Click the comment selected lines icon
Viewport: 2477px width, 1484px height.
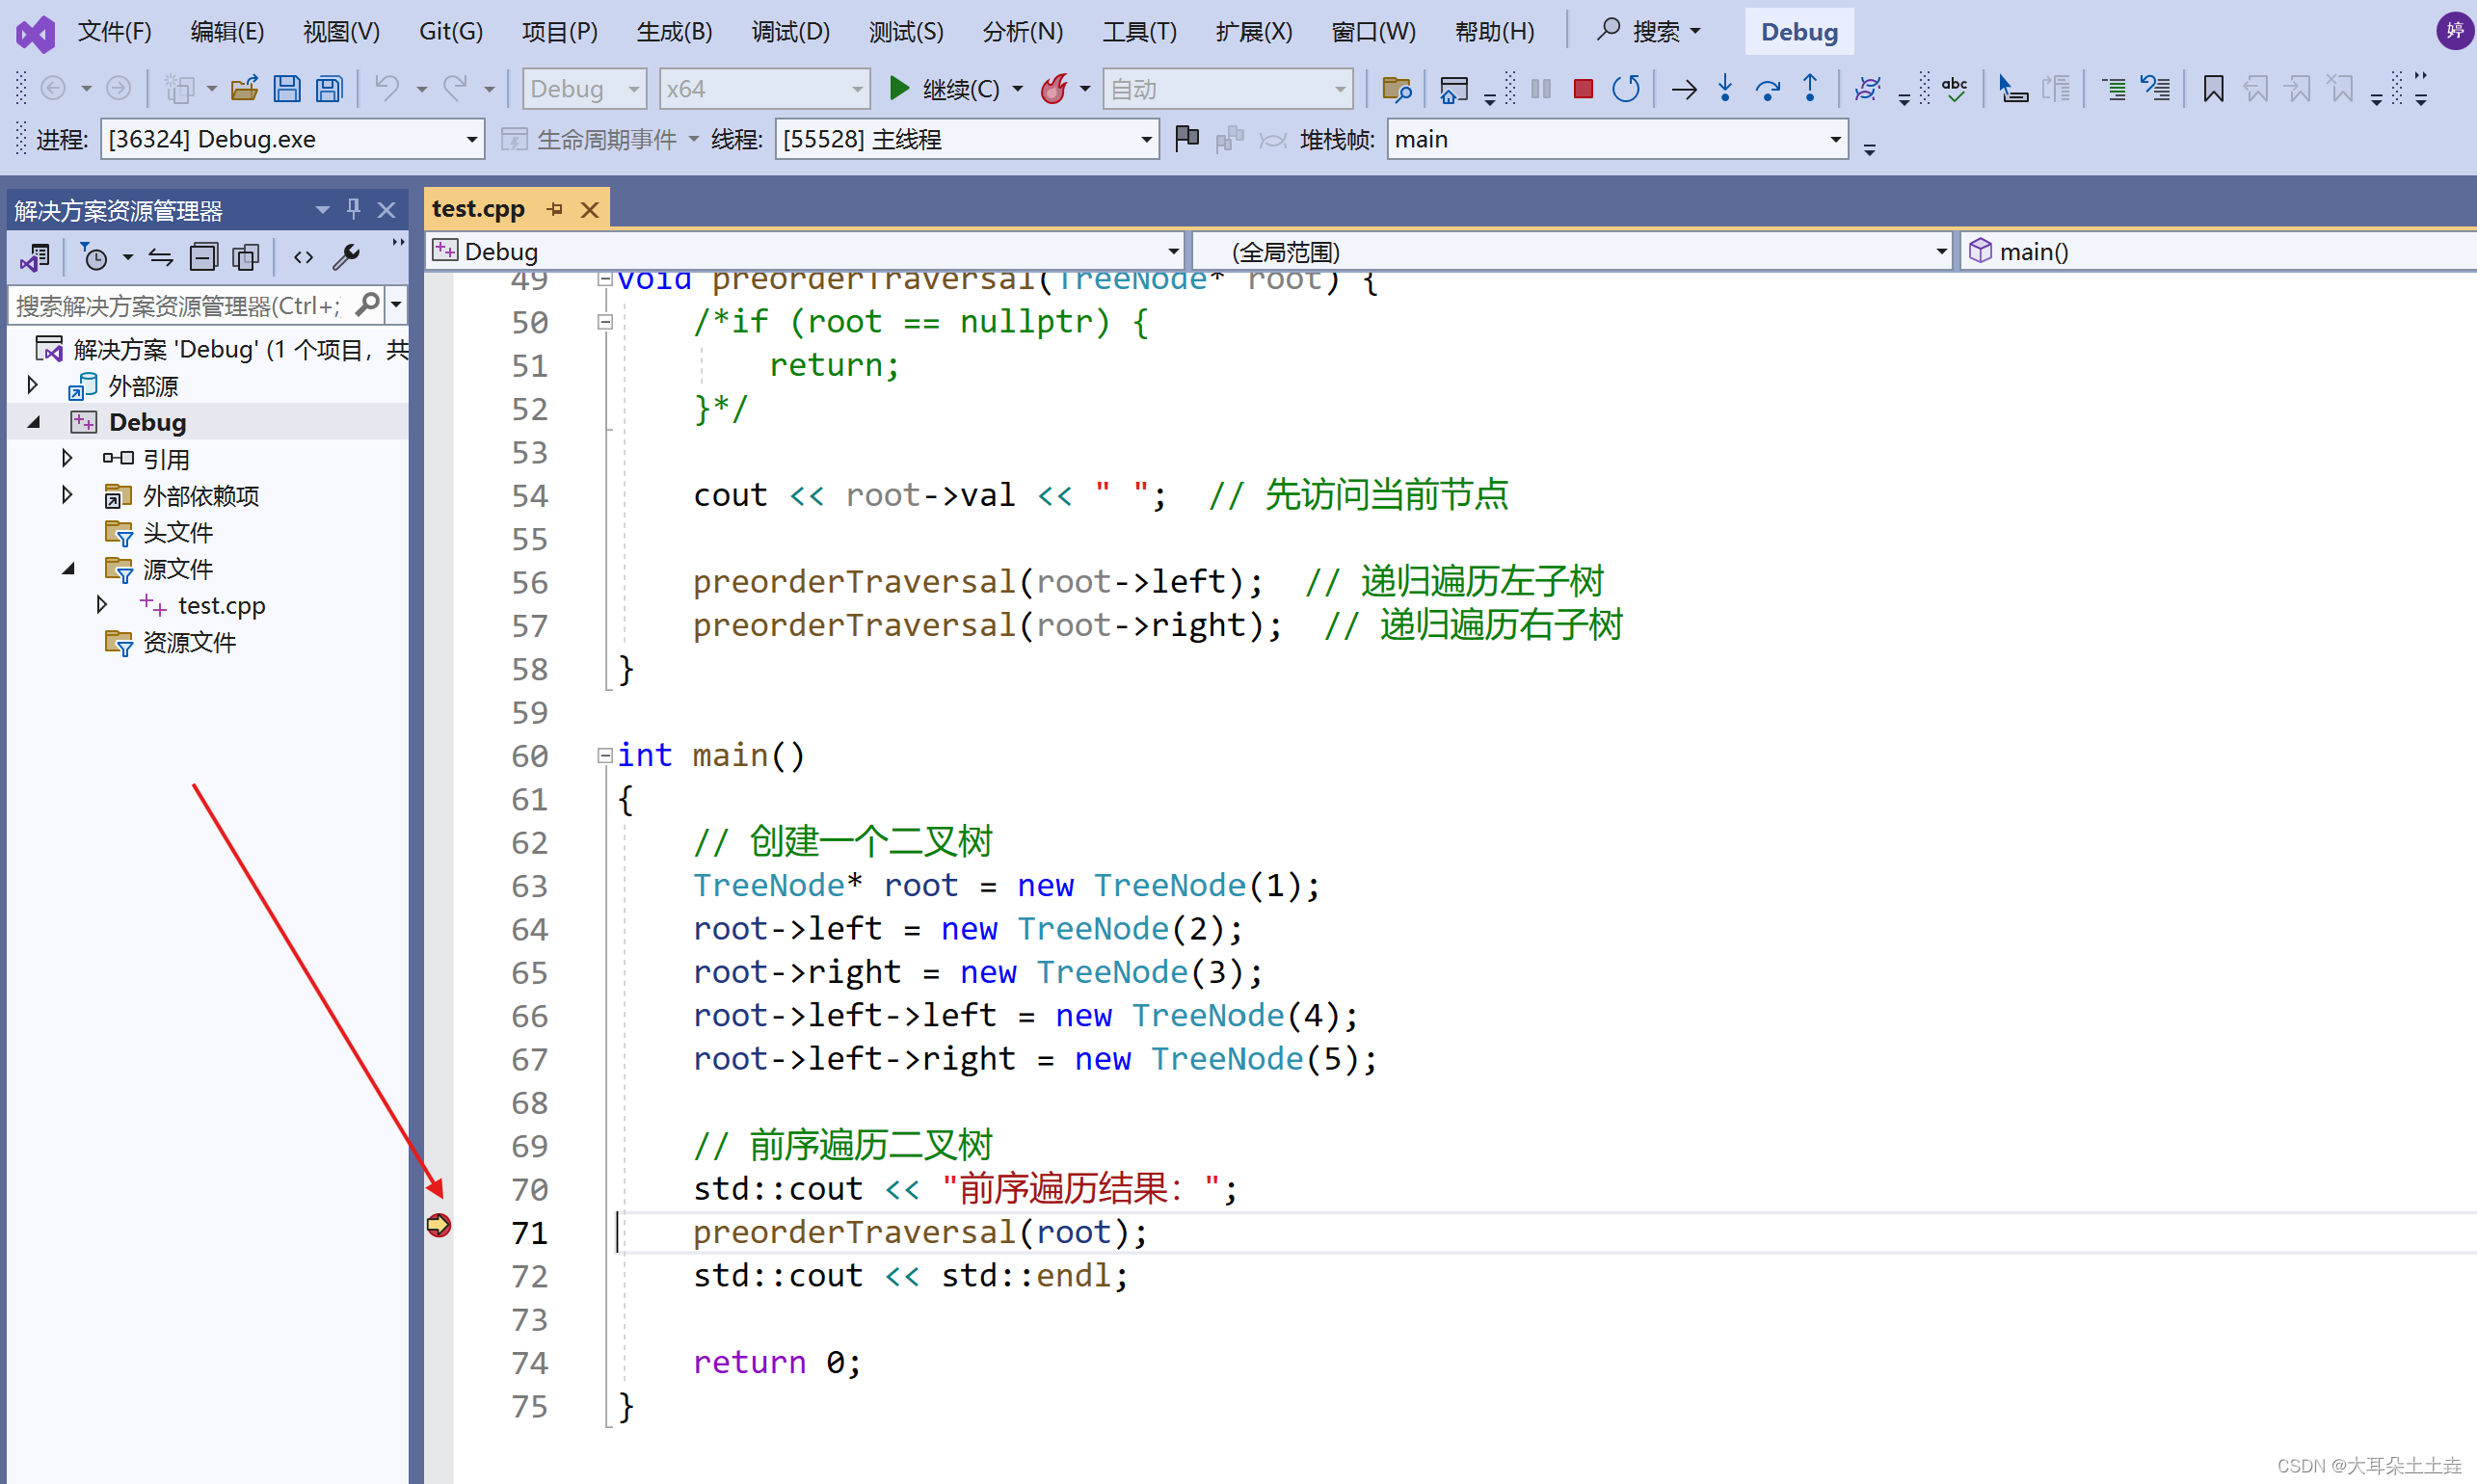coord(2112,89)
